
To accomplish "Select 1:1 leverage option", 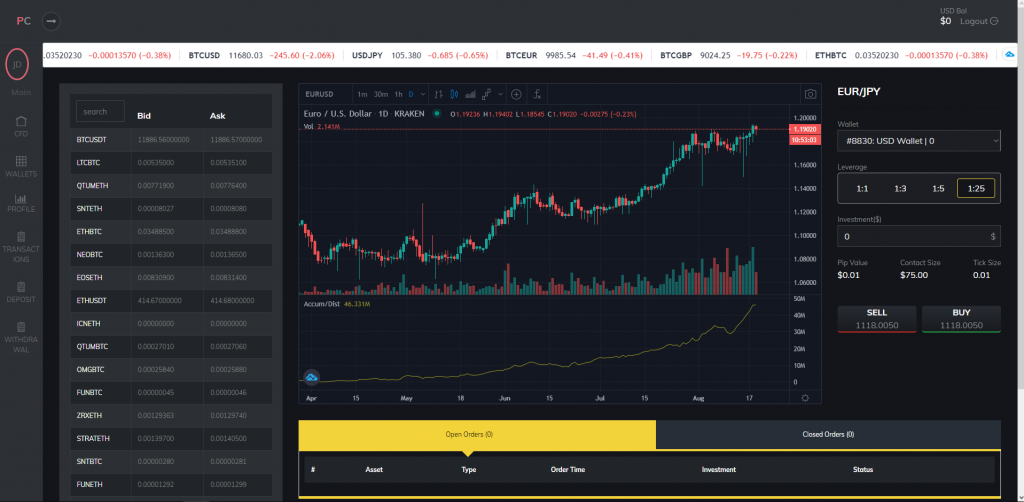I will click(862, 188).
